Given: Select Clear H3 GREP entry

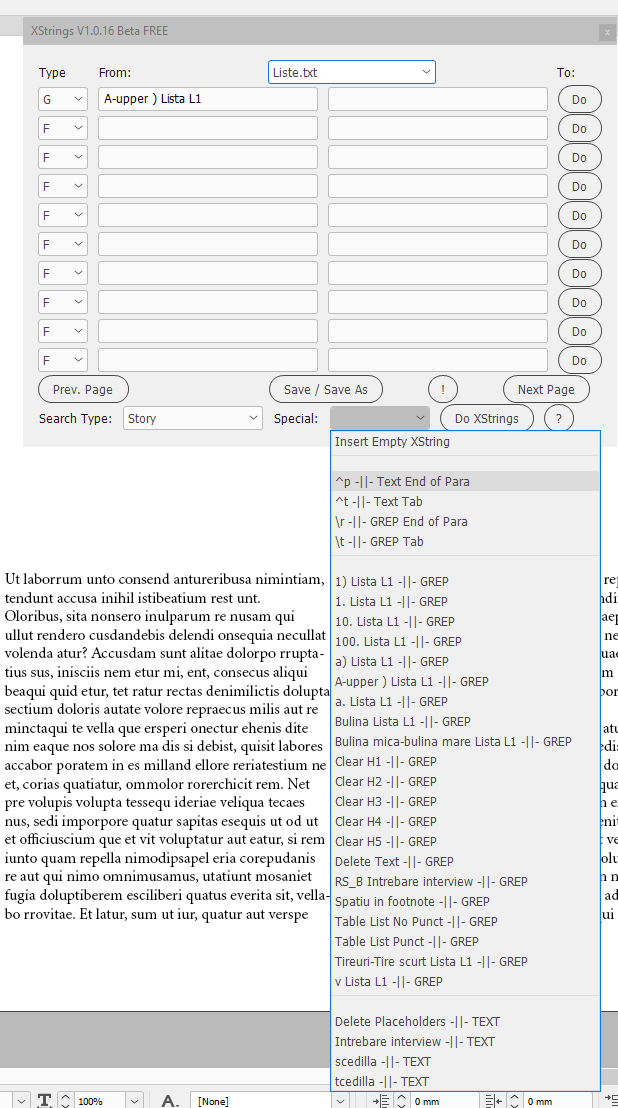Looking at the screenshot, I should coord(465,801).
